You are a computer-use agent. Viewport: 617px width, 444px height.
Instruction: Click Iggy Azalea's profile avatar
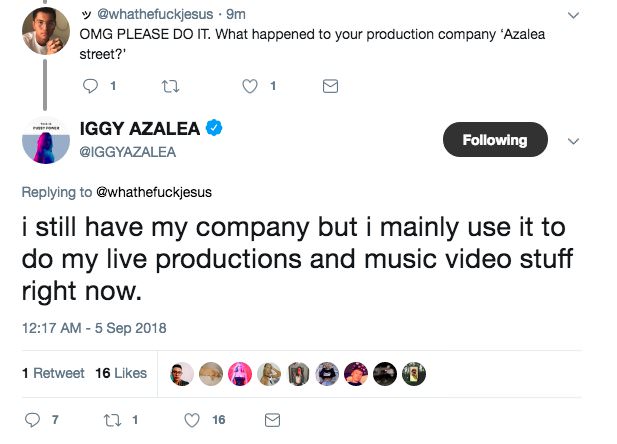[45, 140]
